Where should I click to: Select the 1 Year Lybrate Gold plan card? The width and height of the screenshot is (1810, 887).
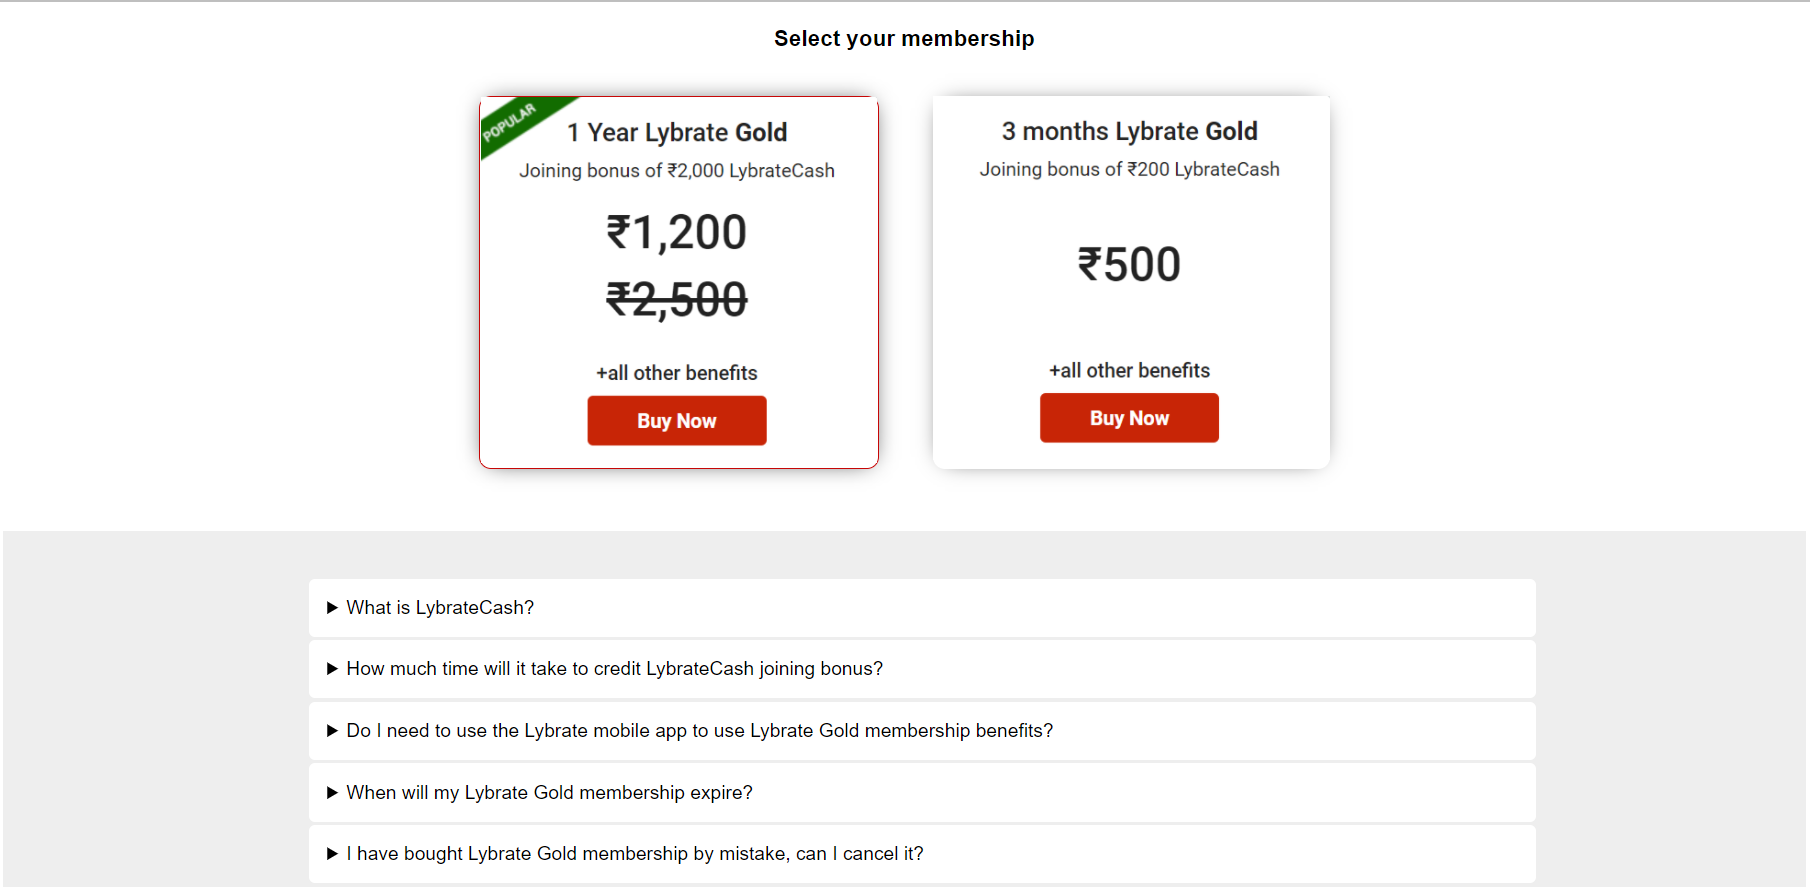tap(678, 282)
